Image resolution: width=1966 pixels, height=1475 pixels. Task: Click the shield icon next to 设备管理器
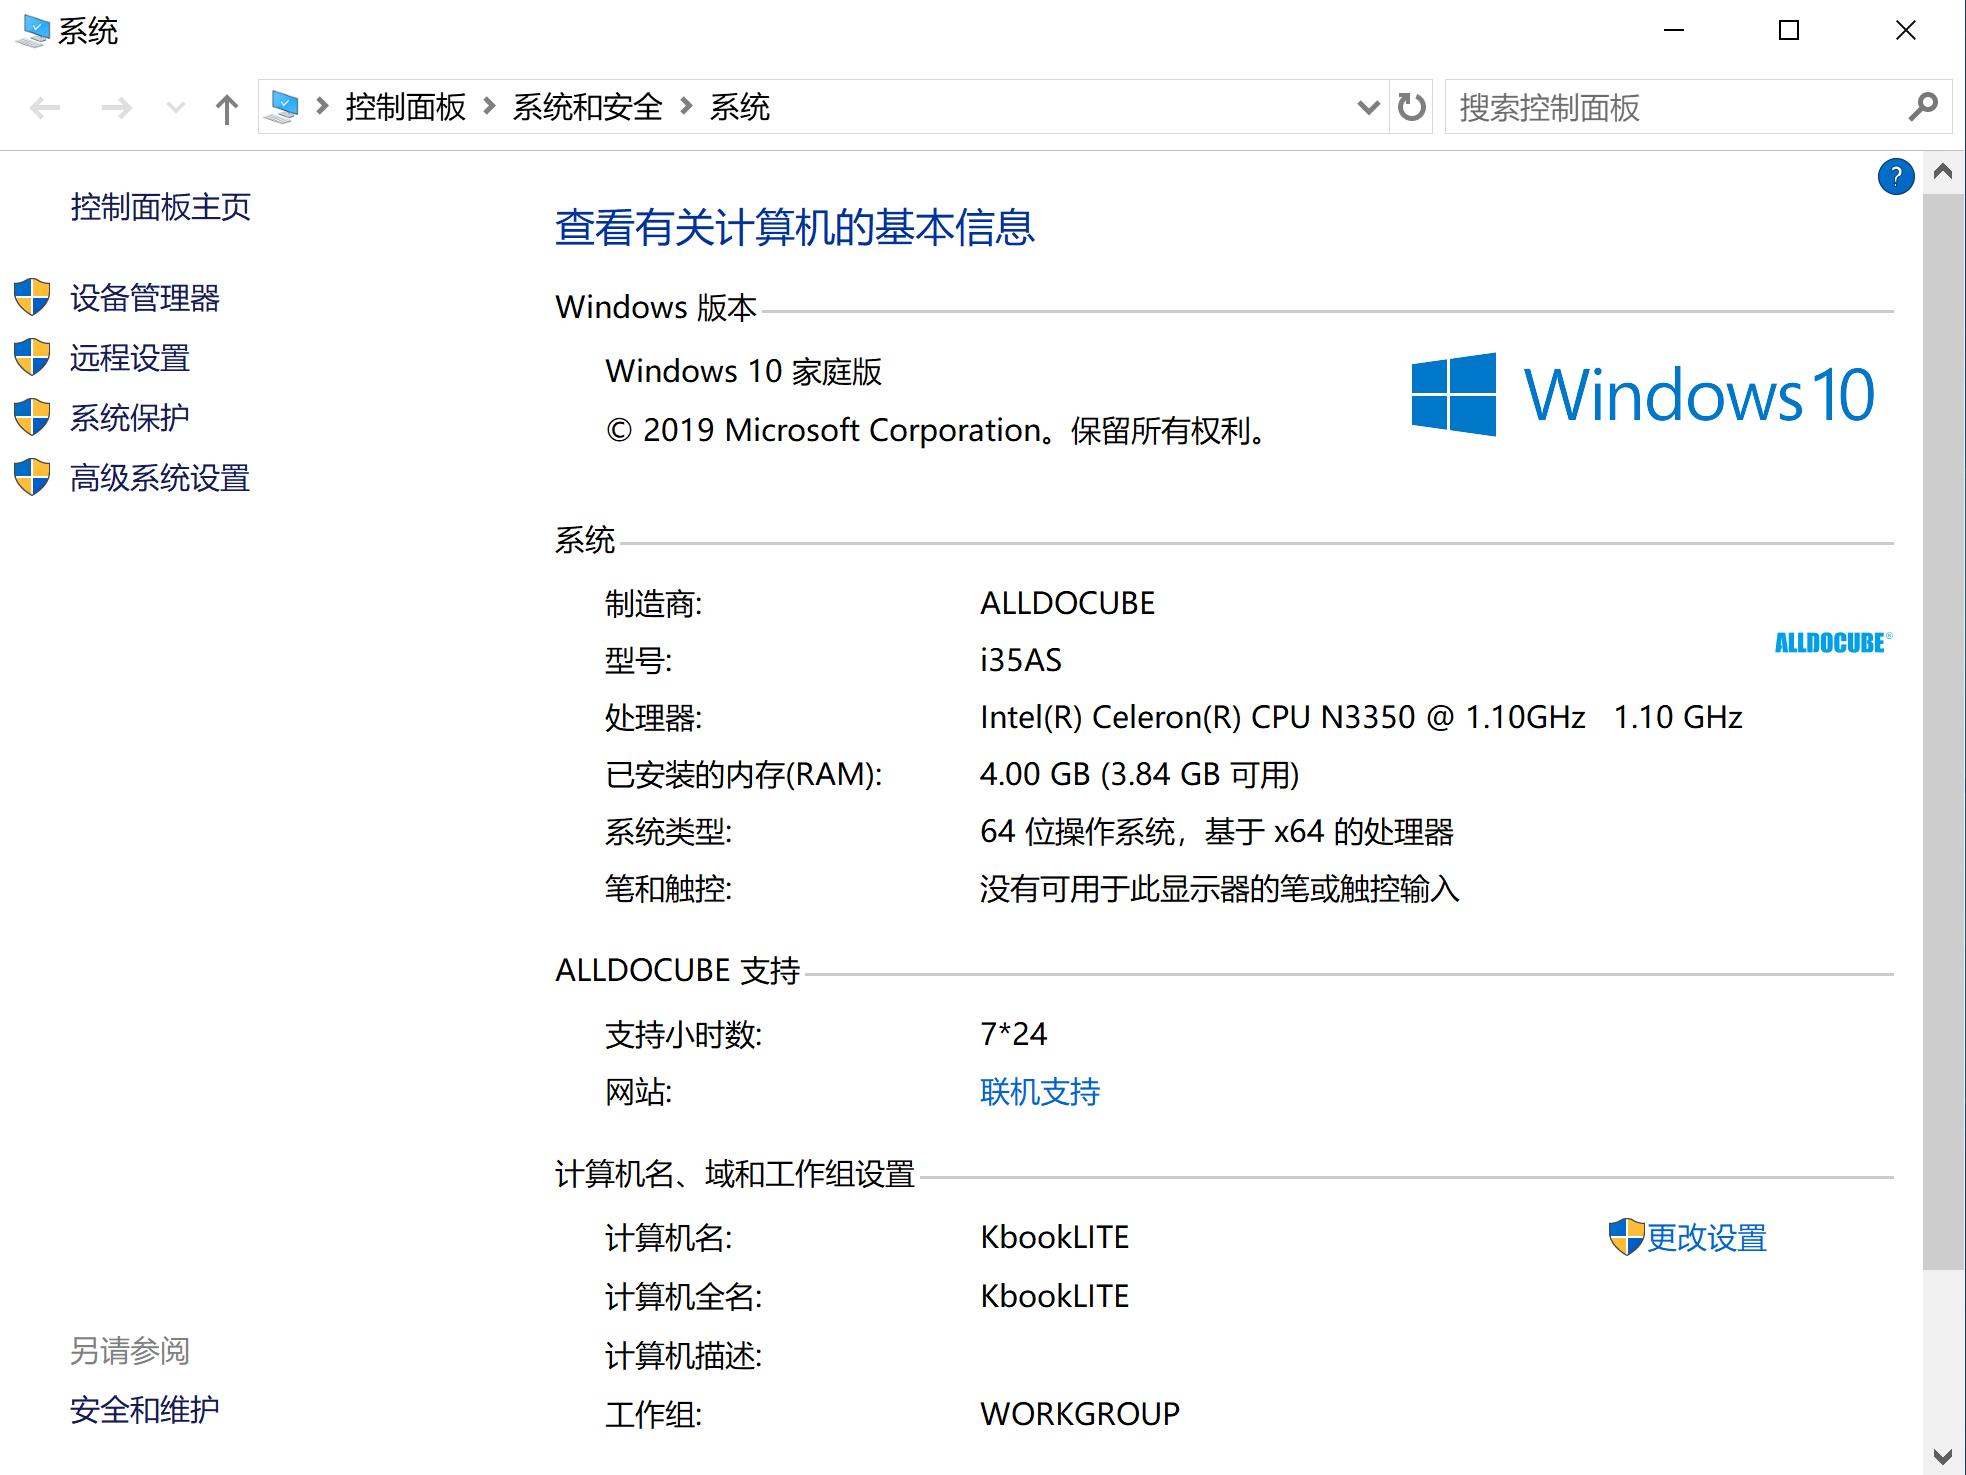click(x=32, y=297)
